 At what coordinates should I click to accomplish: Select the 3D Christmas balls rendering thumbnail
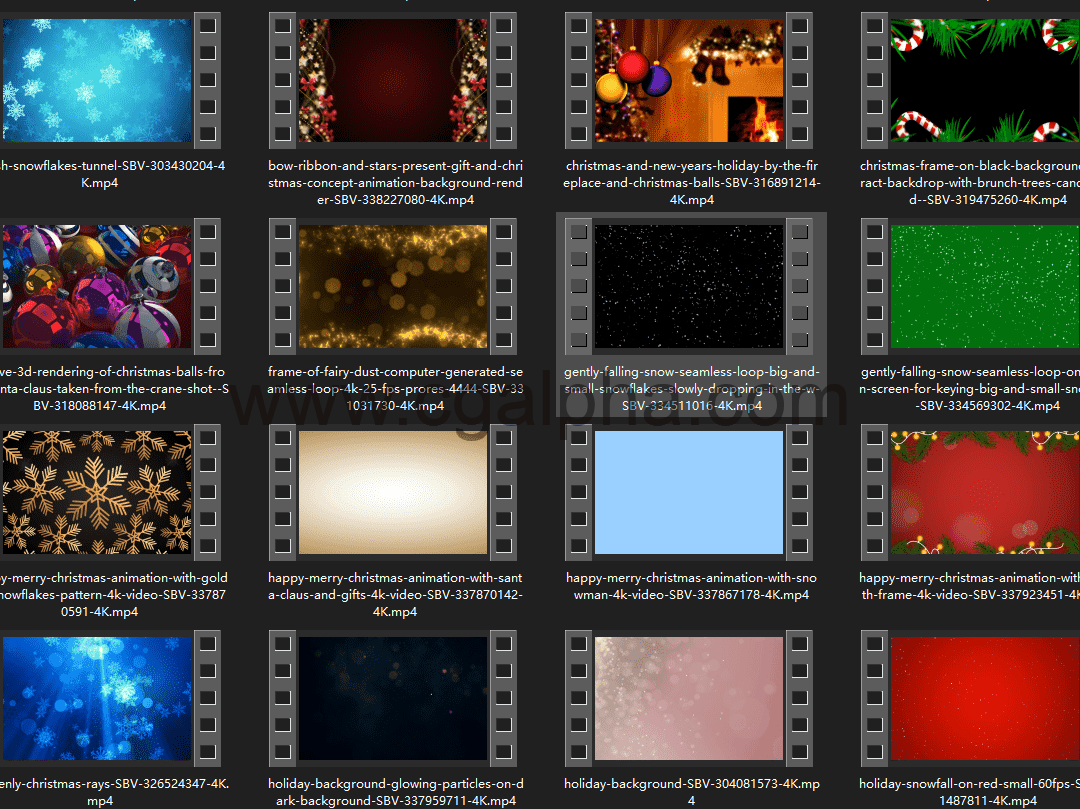pos(97,286)
